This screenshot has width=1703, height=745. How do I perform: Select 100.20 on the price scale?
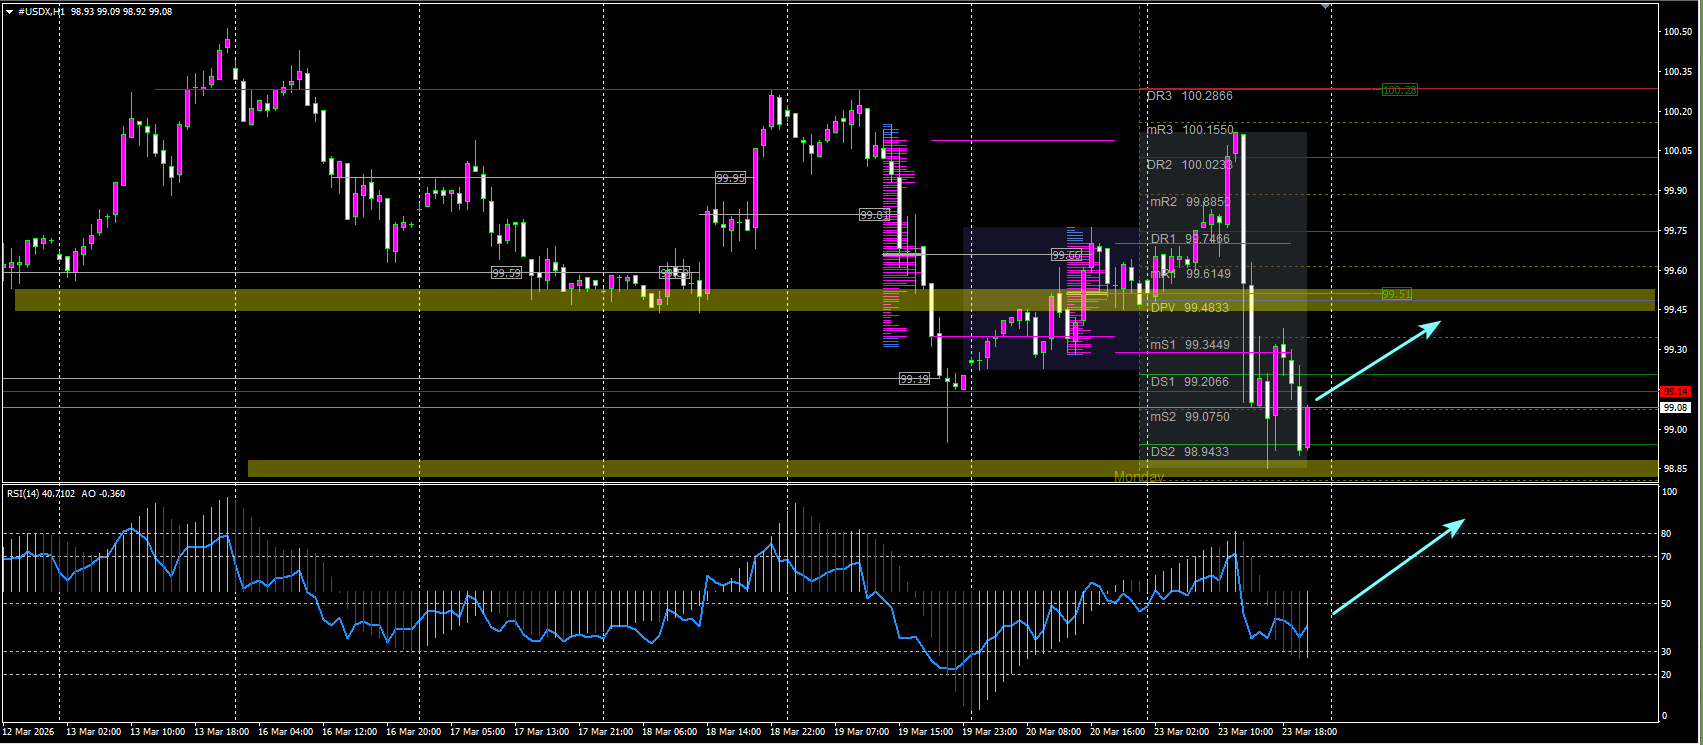tap(1678, 112)
